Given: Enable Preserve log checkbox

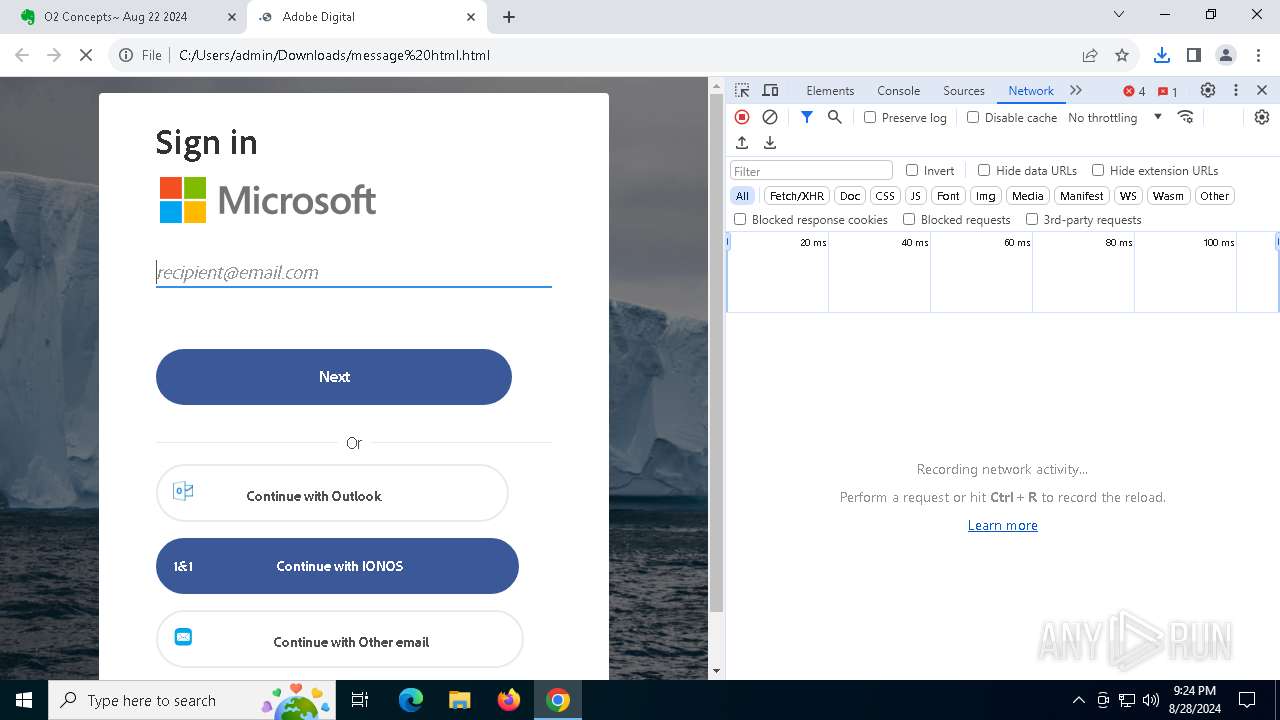Looking at the screenshot, I should [870, 117].
